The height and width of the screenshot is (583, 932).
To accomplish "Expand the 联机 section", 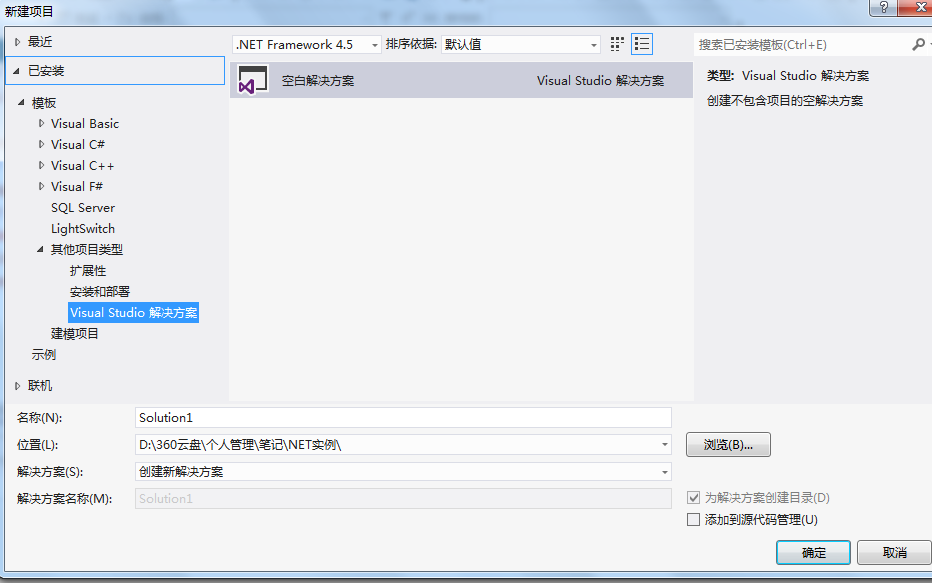I will point(17,386).
